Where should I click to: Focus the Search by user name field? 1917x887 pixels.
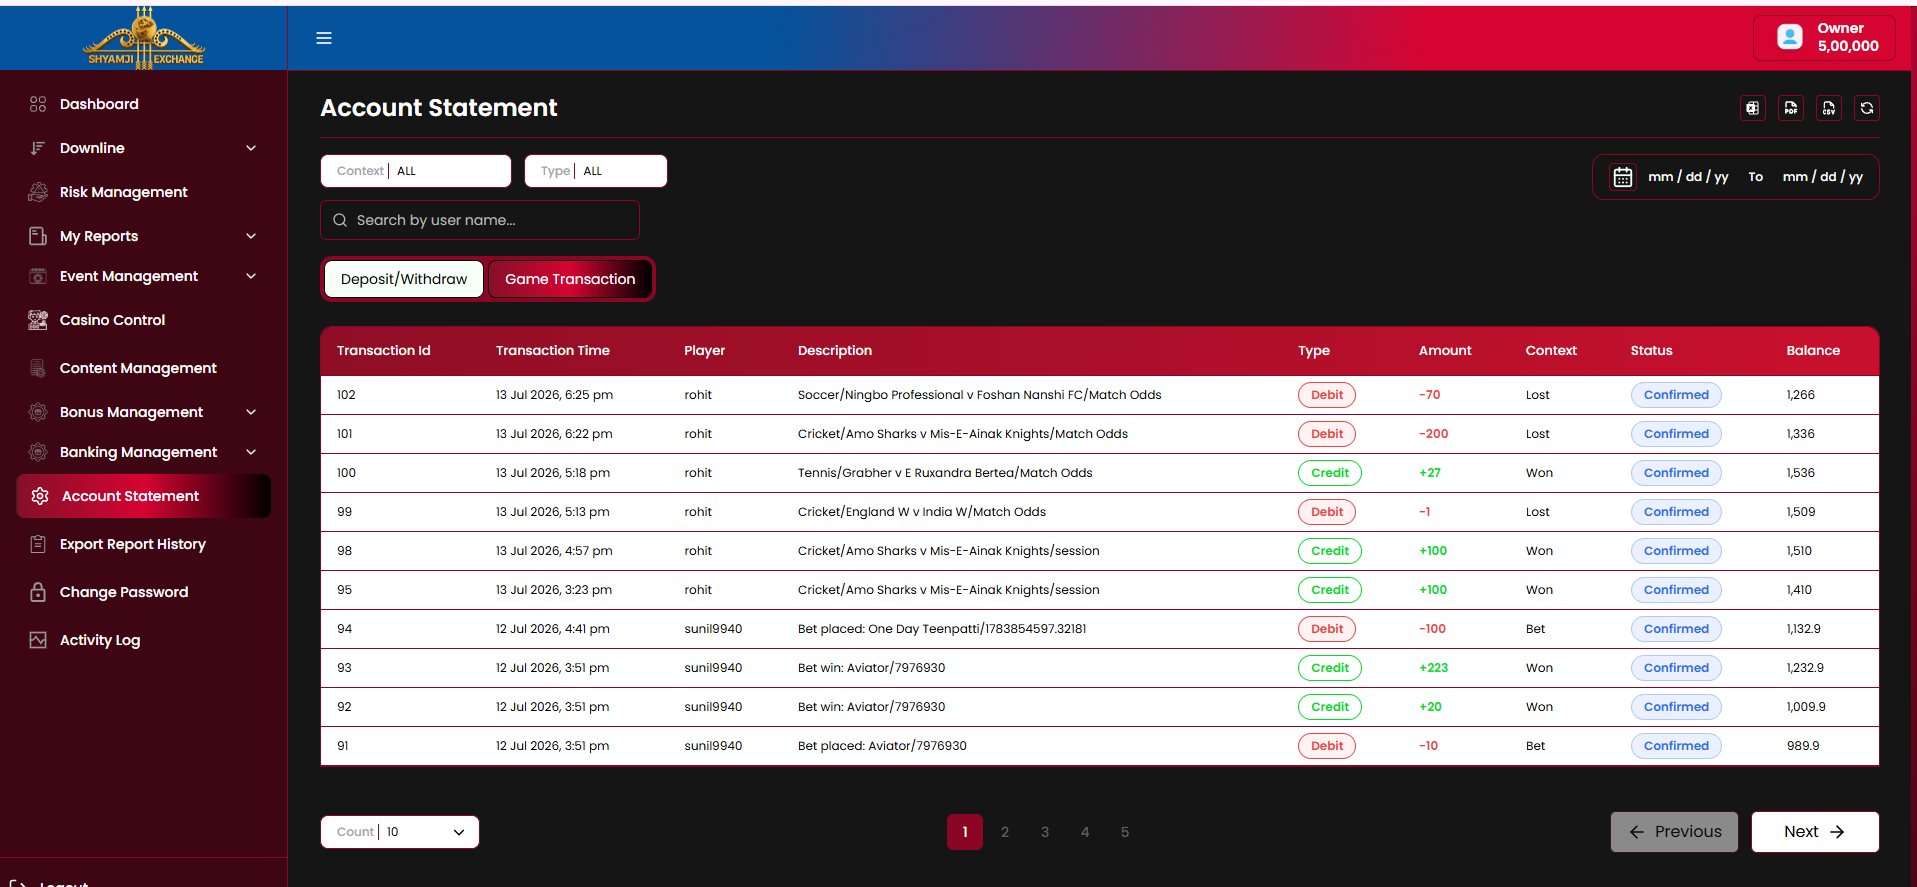coord(480,220)
